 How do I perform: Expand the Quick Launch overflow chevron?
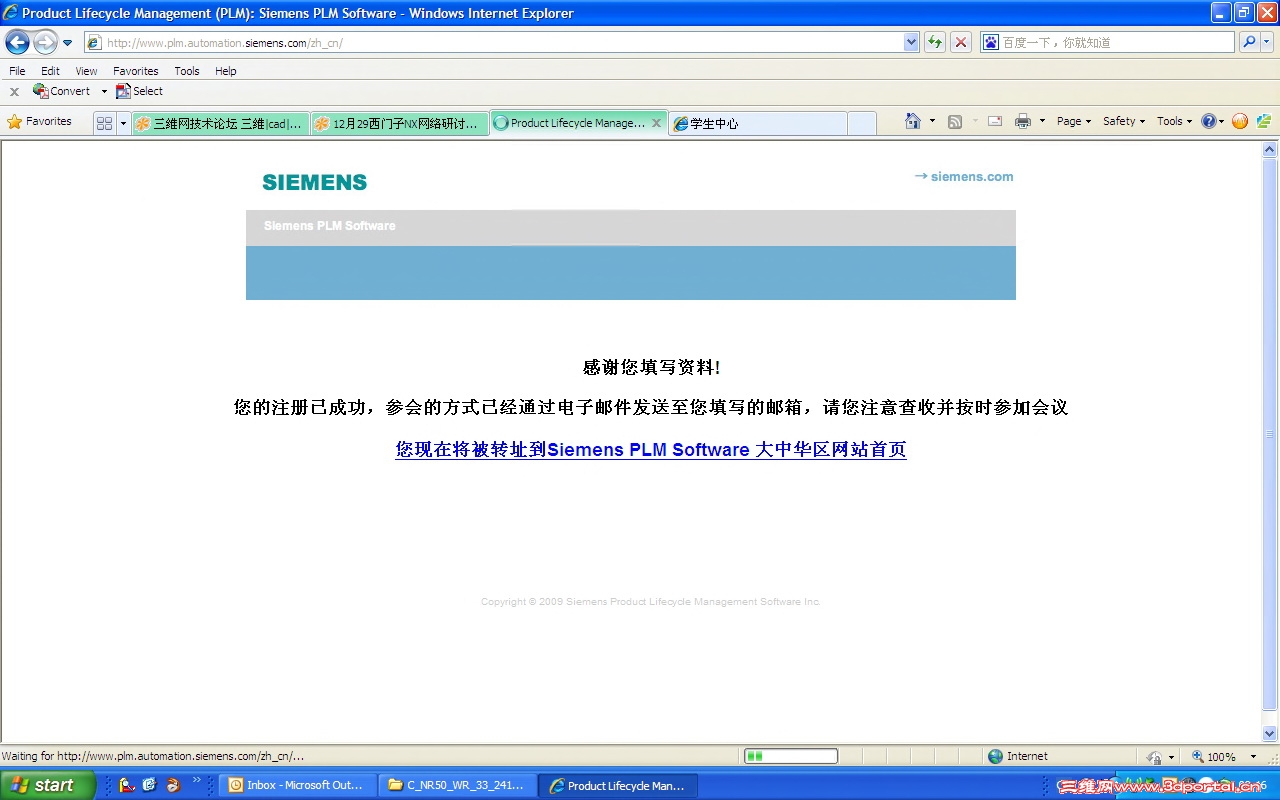197,779
